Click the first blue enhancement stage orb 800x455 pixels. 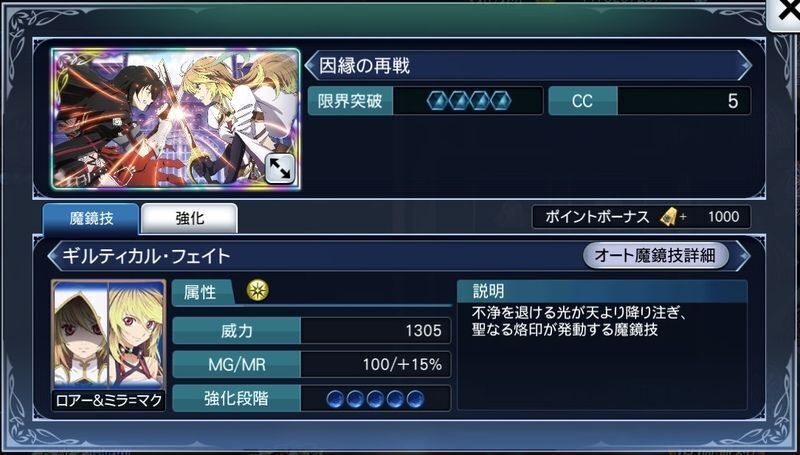(x=335, y=399)
